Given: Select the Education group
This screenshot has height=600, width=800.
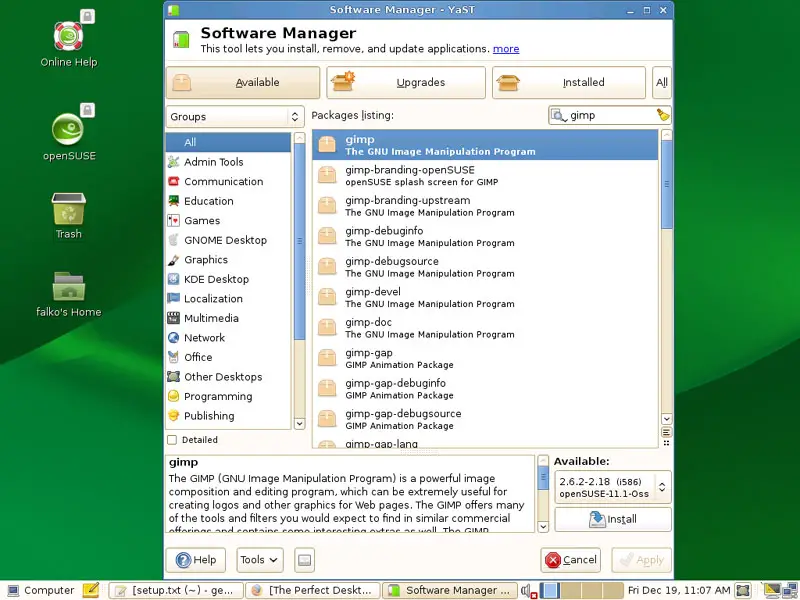Looking at the screenshot, I should (229, 201).
